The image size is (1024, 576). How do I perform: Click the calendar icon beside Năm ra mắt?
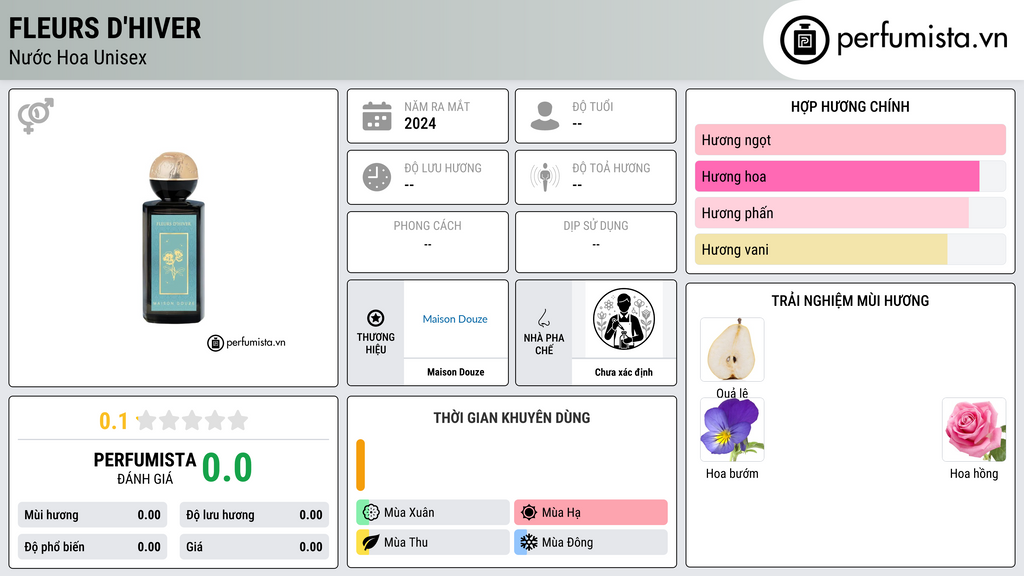pyautogui.click(x=377, y=116)
